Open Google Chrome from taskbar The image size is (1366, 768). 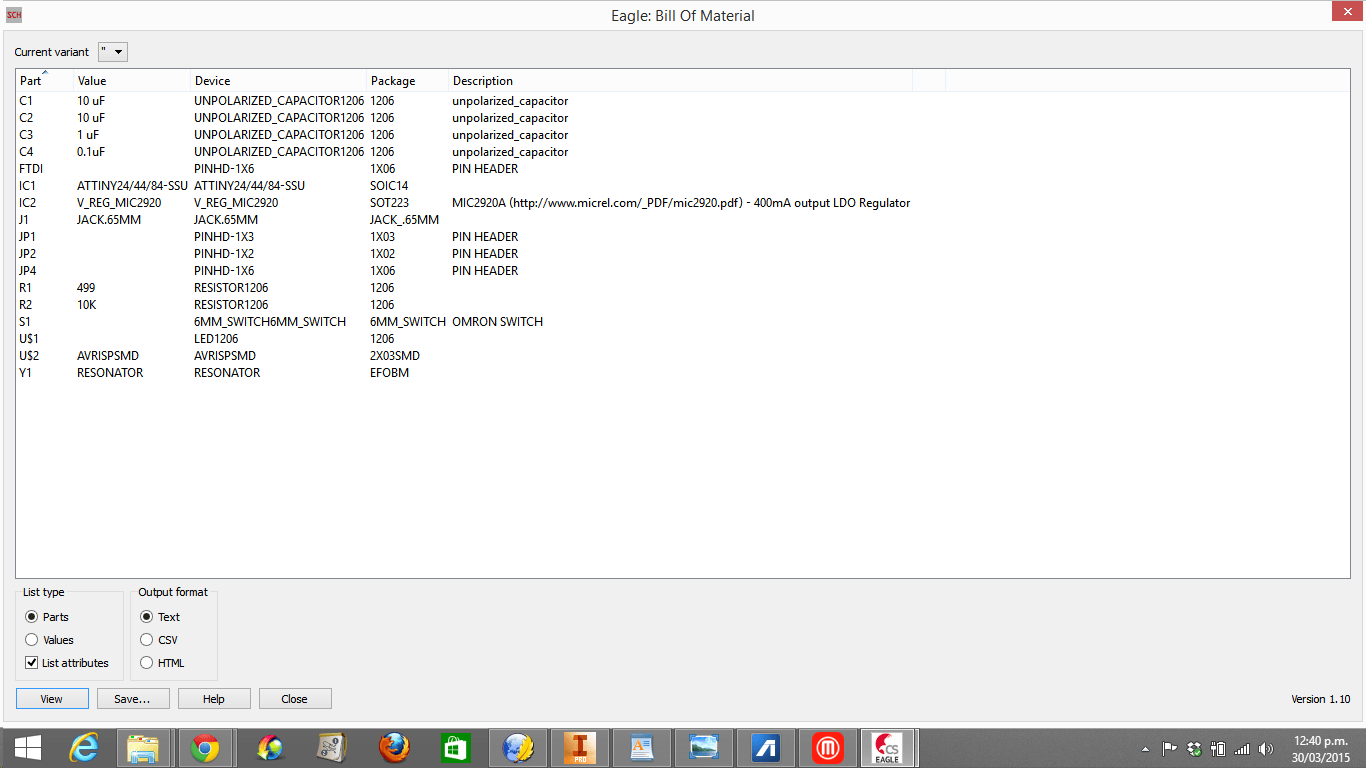click(x=206, y=748)
